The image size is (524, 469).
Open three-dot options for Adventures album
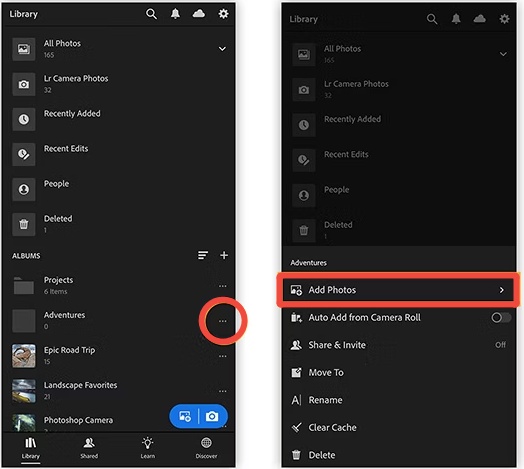coord(223,321)
